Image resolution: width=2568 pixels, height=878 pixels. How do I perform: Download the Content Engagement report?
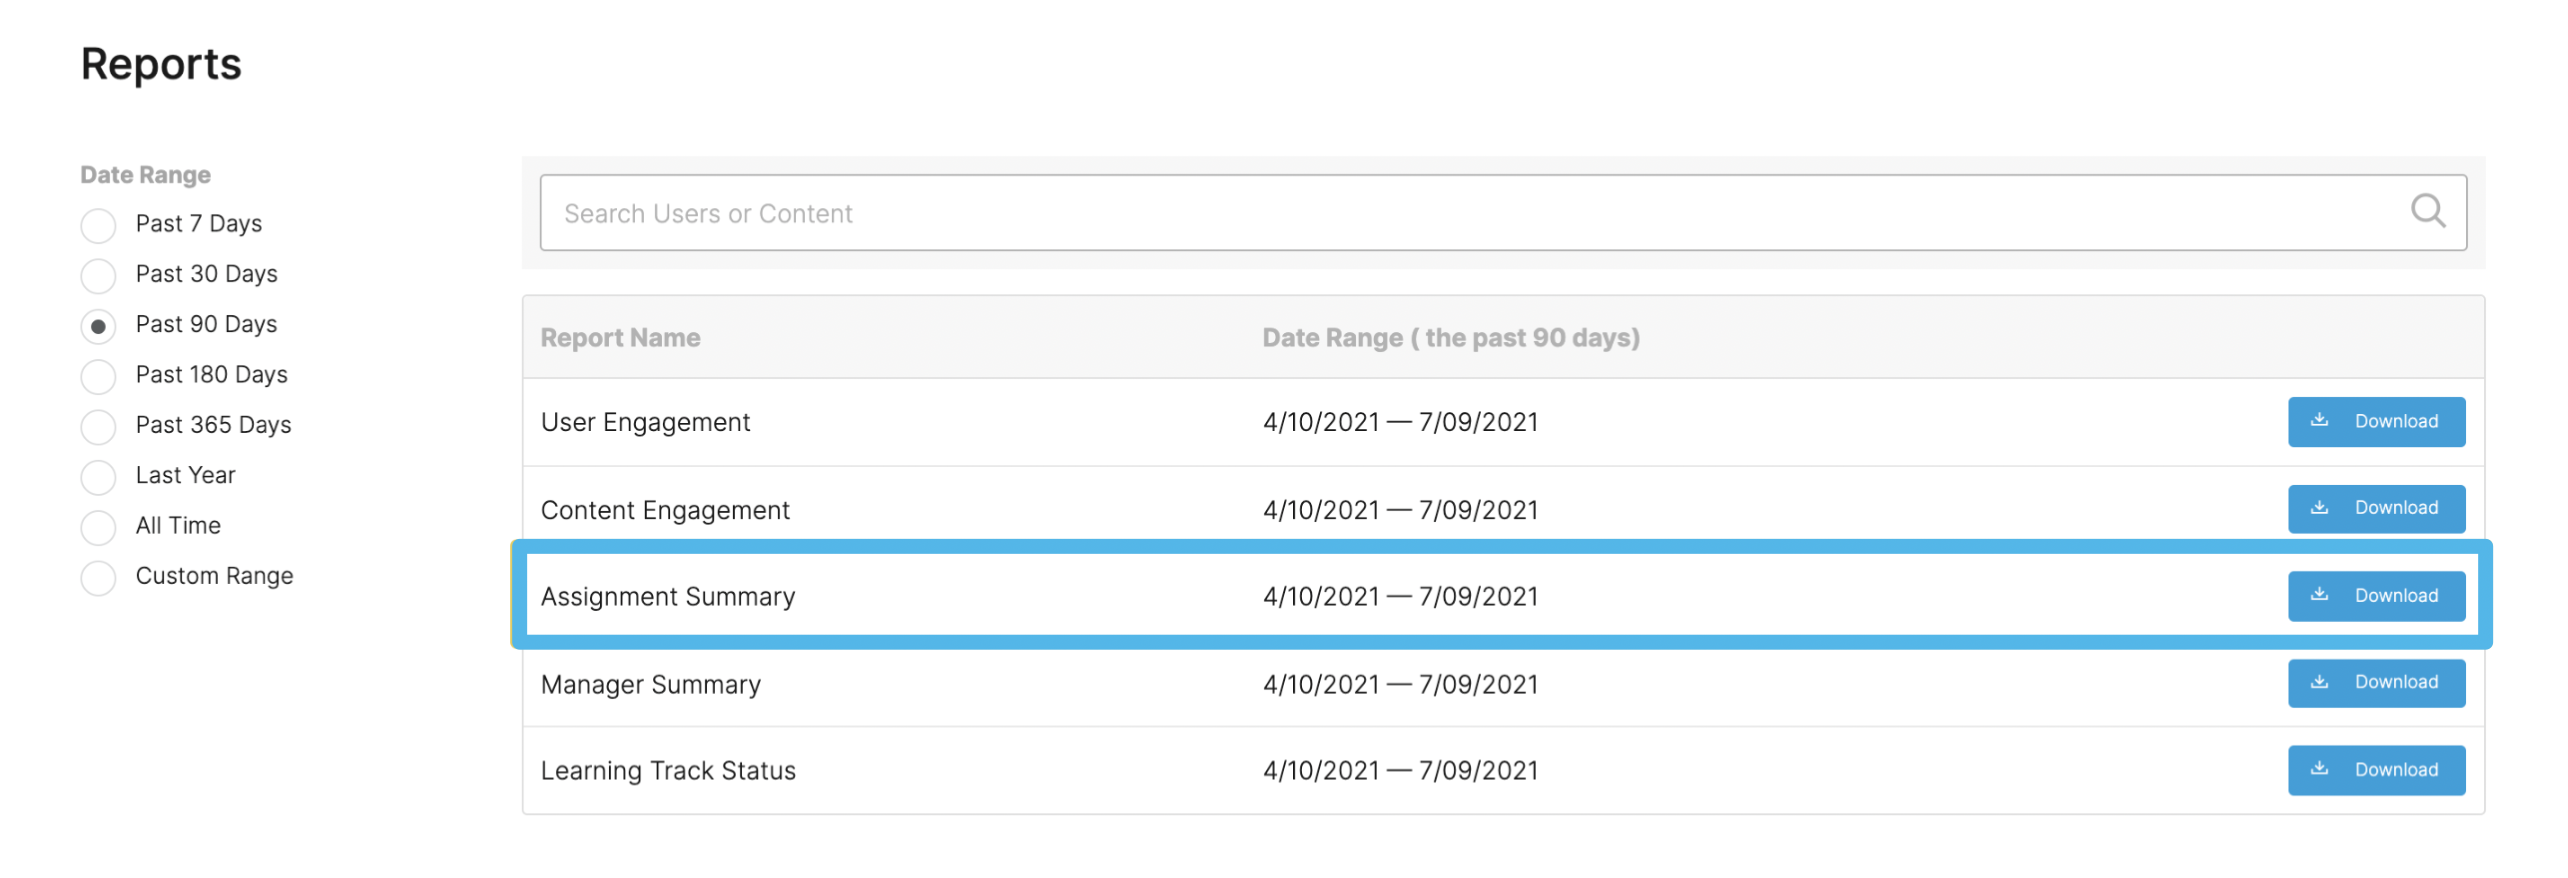[2375, 508]
